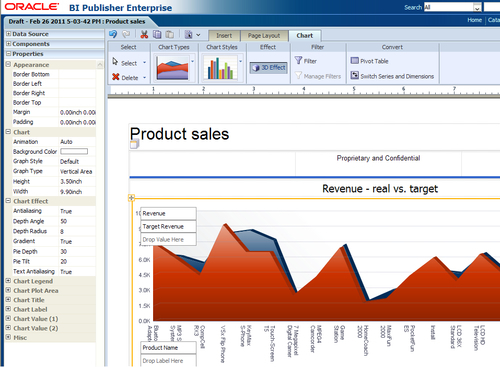Edit the Height value 3.50inch

pyautogui.click(x=71, y=181)
